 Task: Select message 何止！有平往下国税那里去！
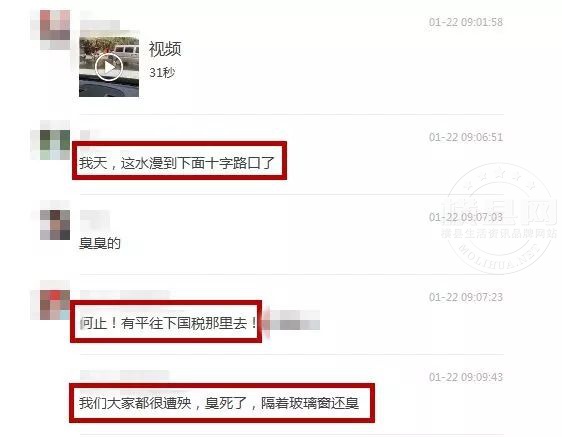[168, 323]
